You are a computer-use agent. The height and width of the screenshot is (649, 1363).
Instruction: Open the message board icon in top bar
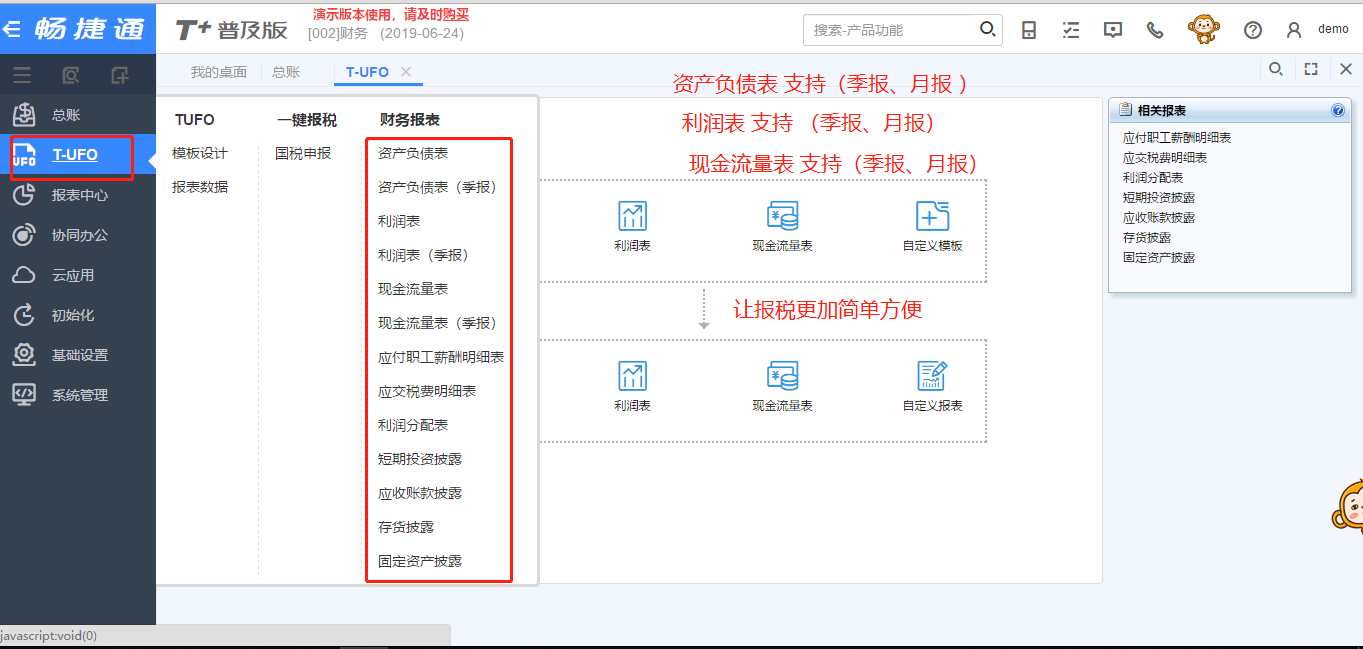tap(1113, 30)
